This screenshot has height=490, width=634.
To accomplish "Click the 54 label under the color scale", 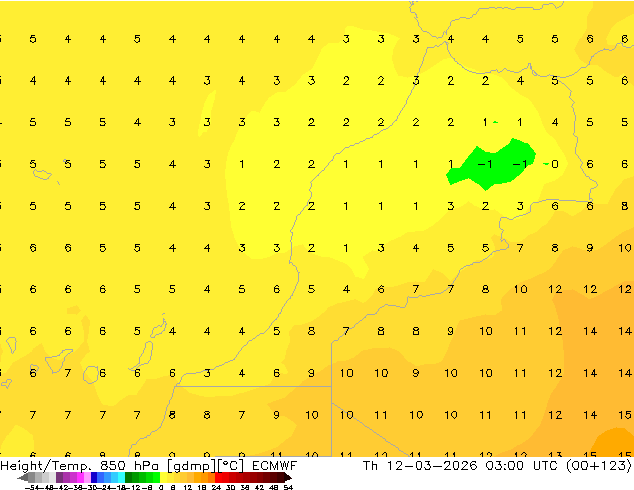I will (x=288, y=487).
